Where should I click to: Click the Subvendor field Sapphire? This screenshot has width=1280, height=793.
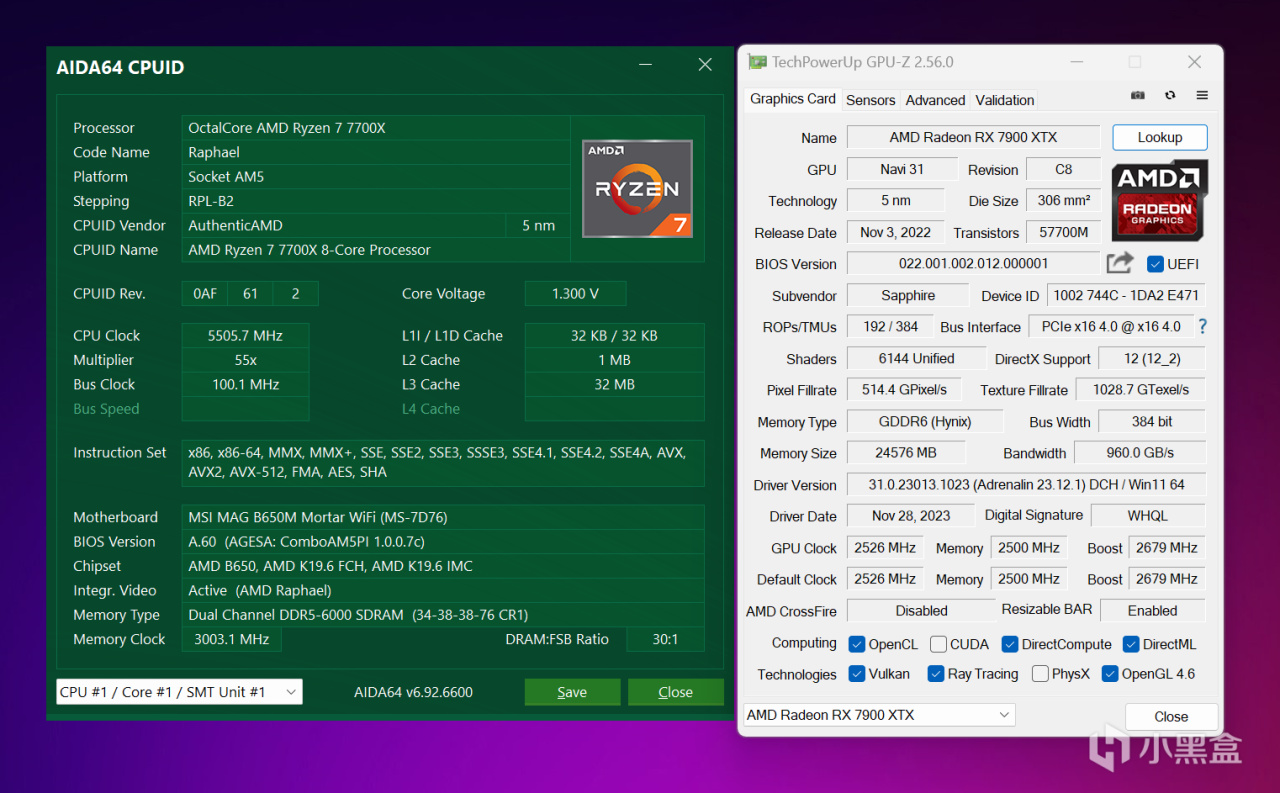click(x=908, y=295)
